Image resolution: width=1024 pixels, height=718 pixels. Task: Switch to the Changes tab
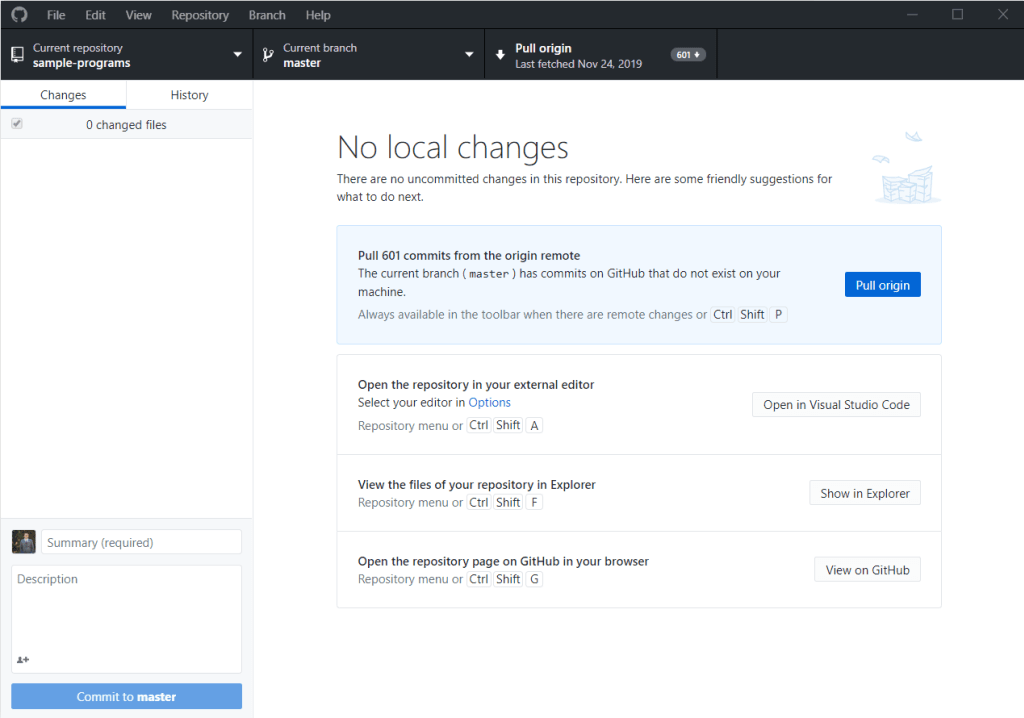point(63,95)
